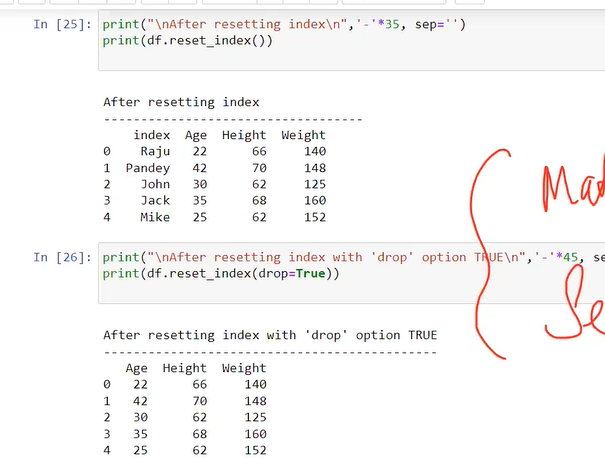Click the 'Weight' header in first output table
This screenshot has height=458, width=605.
click(303, 135)
